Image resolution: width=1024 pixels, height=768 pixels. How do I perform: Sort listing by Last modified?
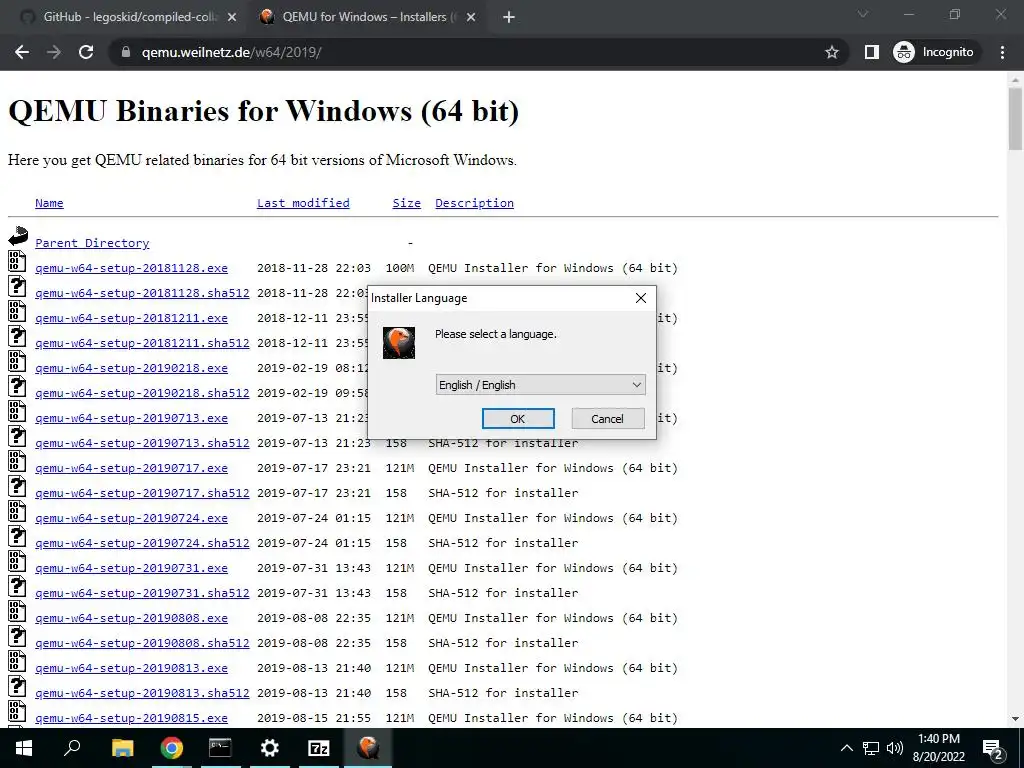(303, 203)
